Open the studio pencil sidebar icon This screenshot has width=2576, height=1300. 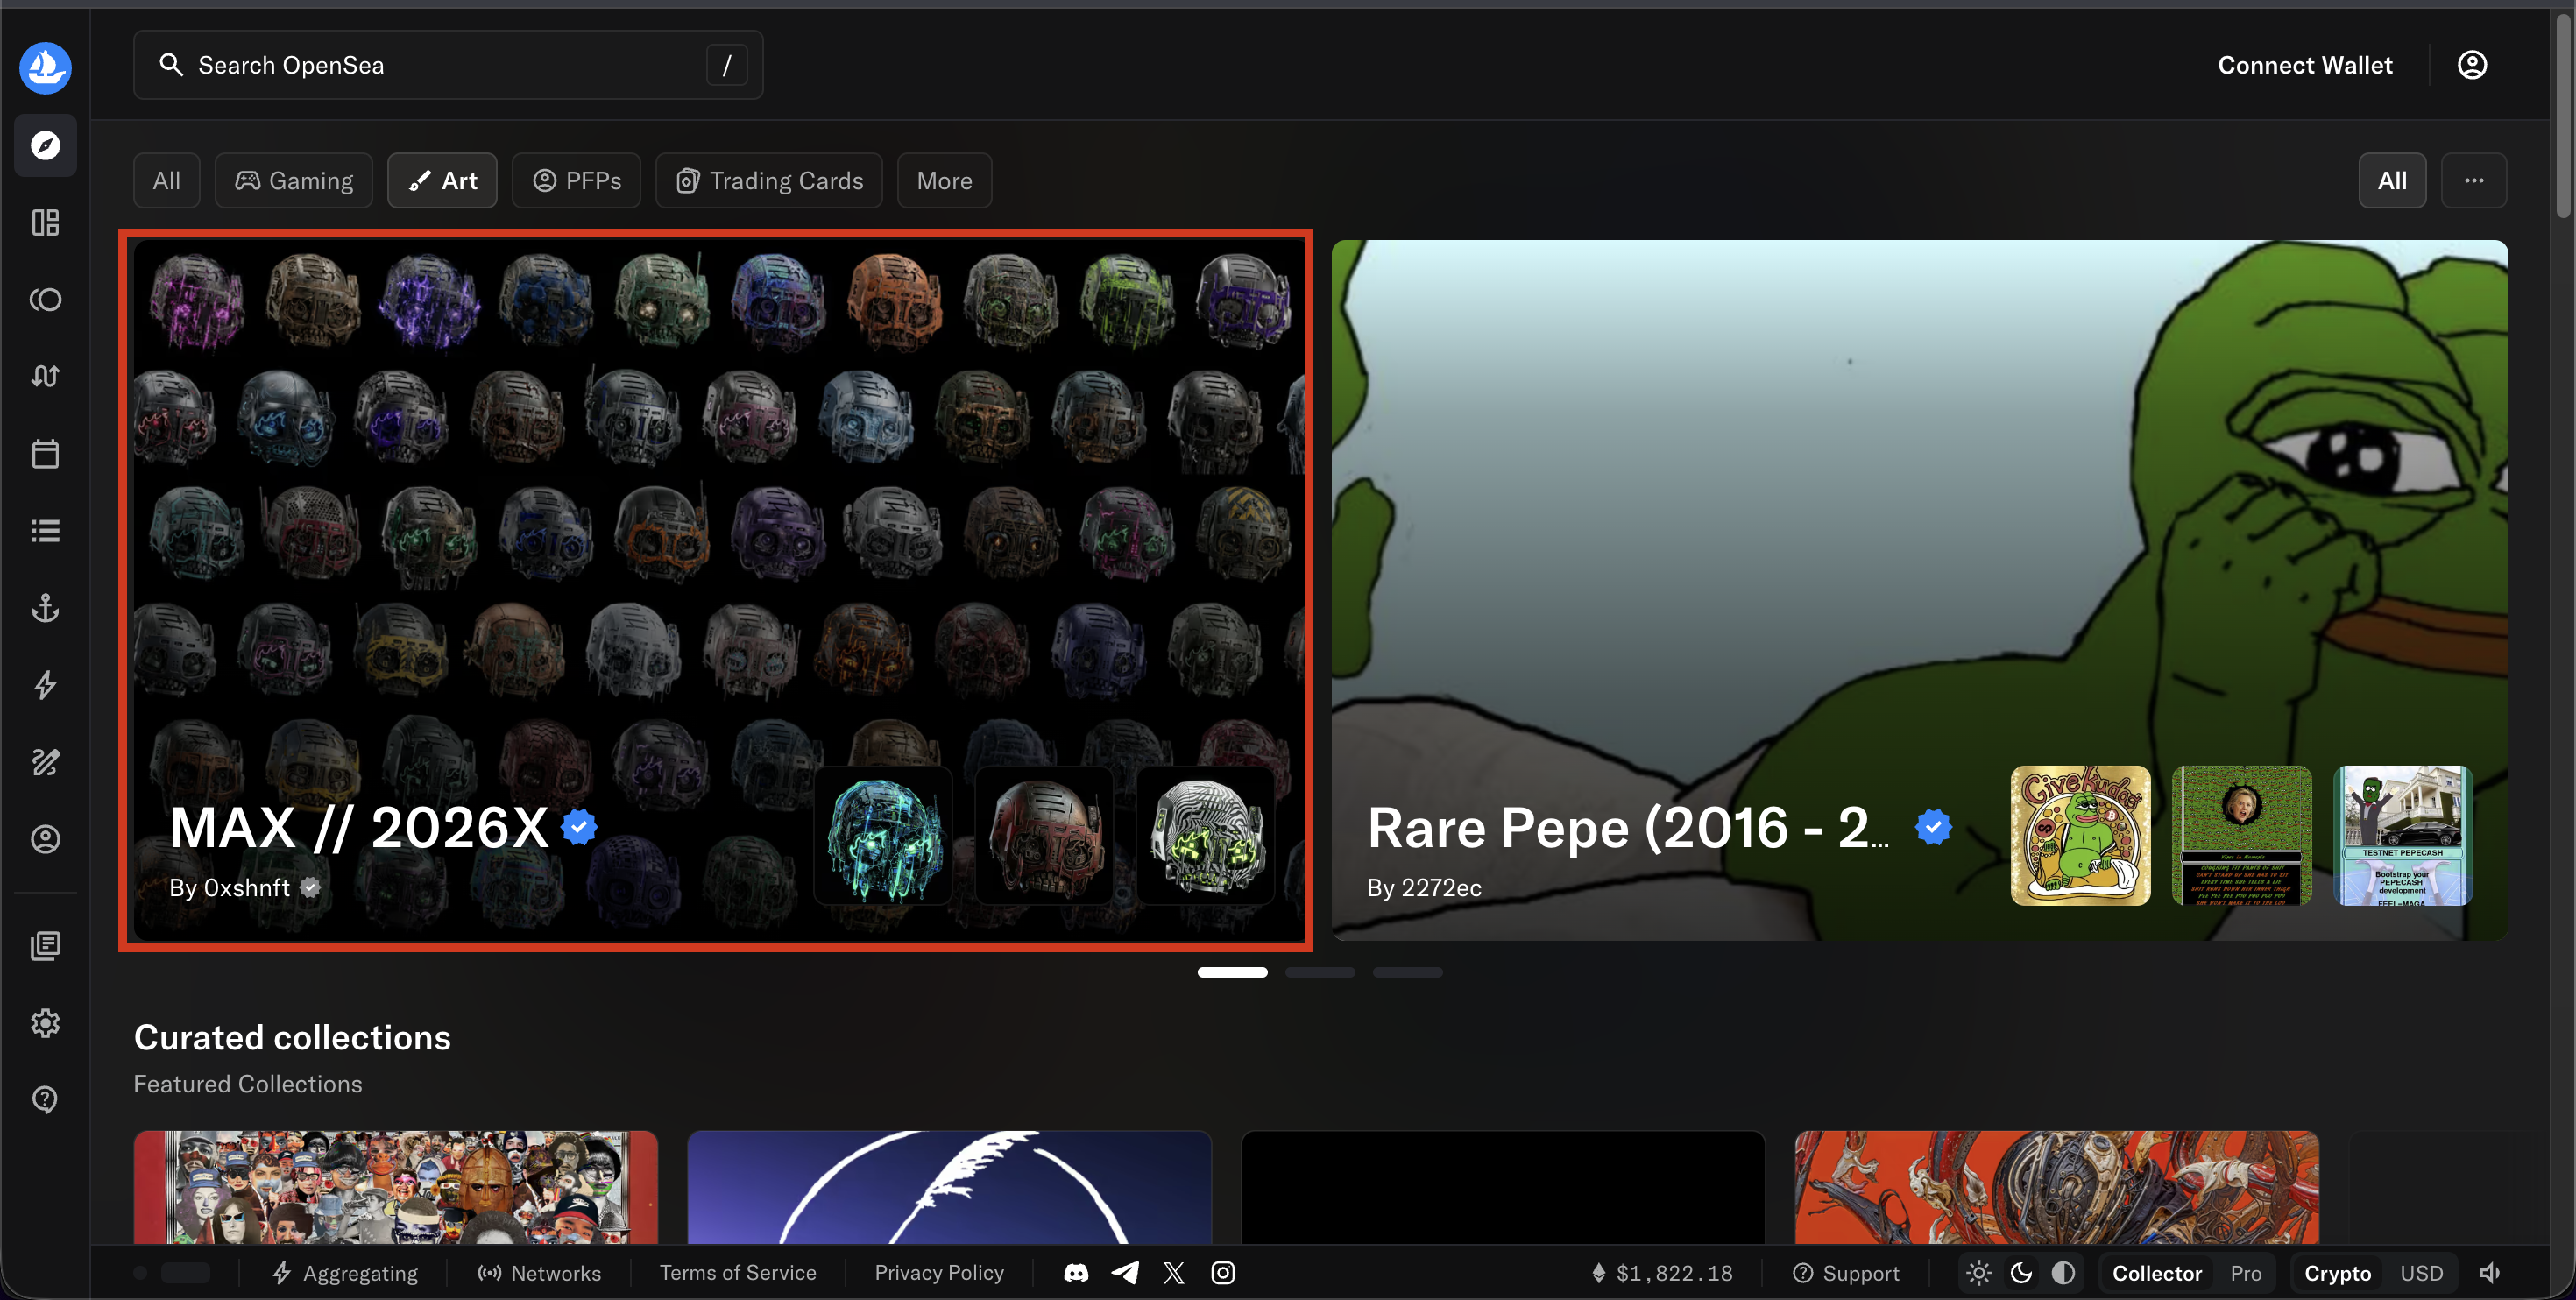click(x=45, y=762)
